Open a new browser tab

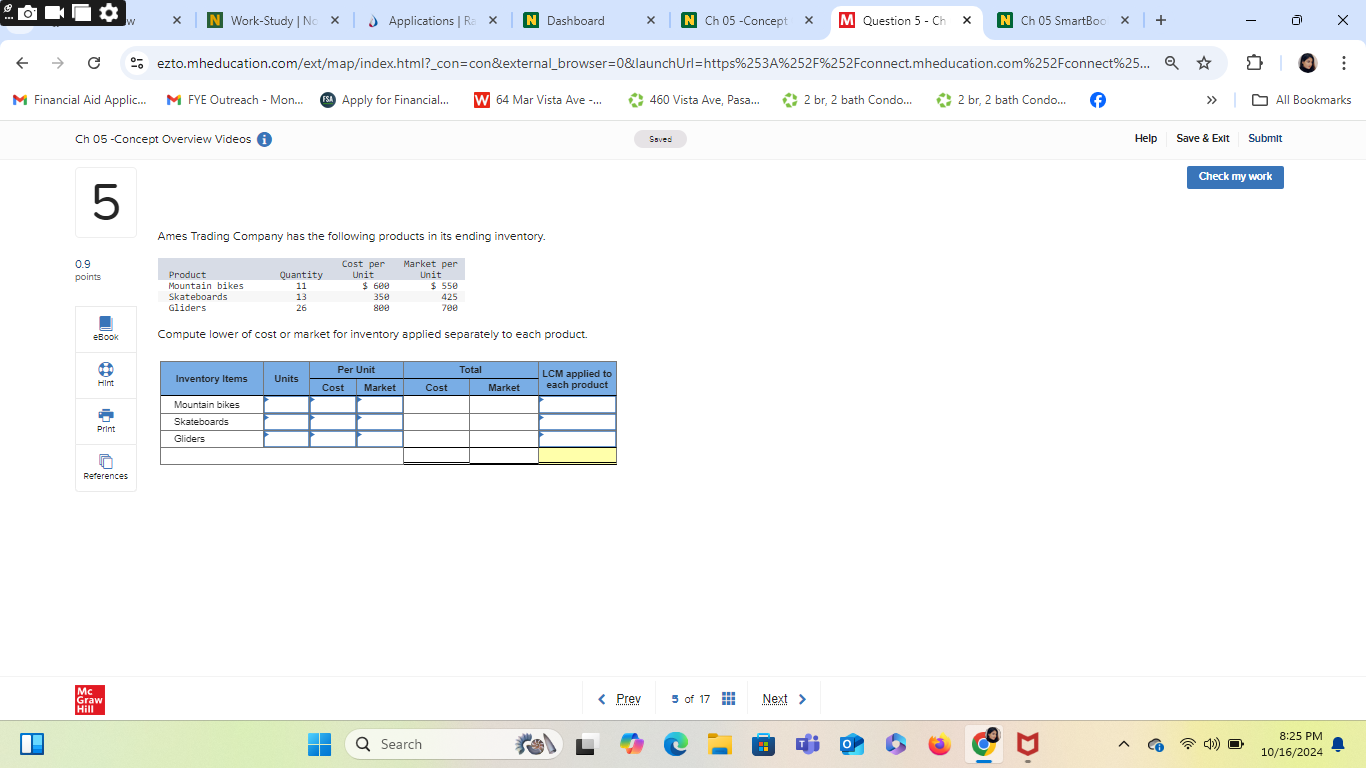(x=1160, y=20)
